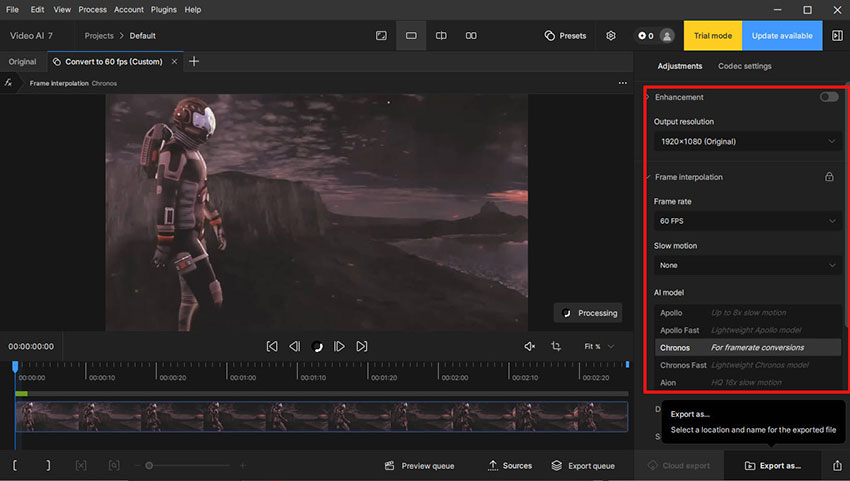
Task: Open the Output resolution dropdown
Action: pos(746,142)
